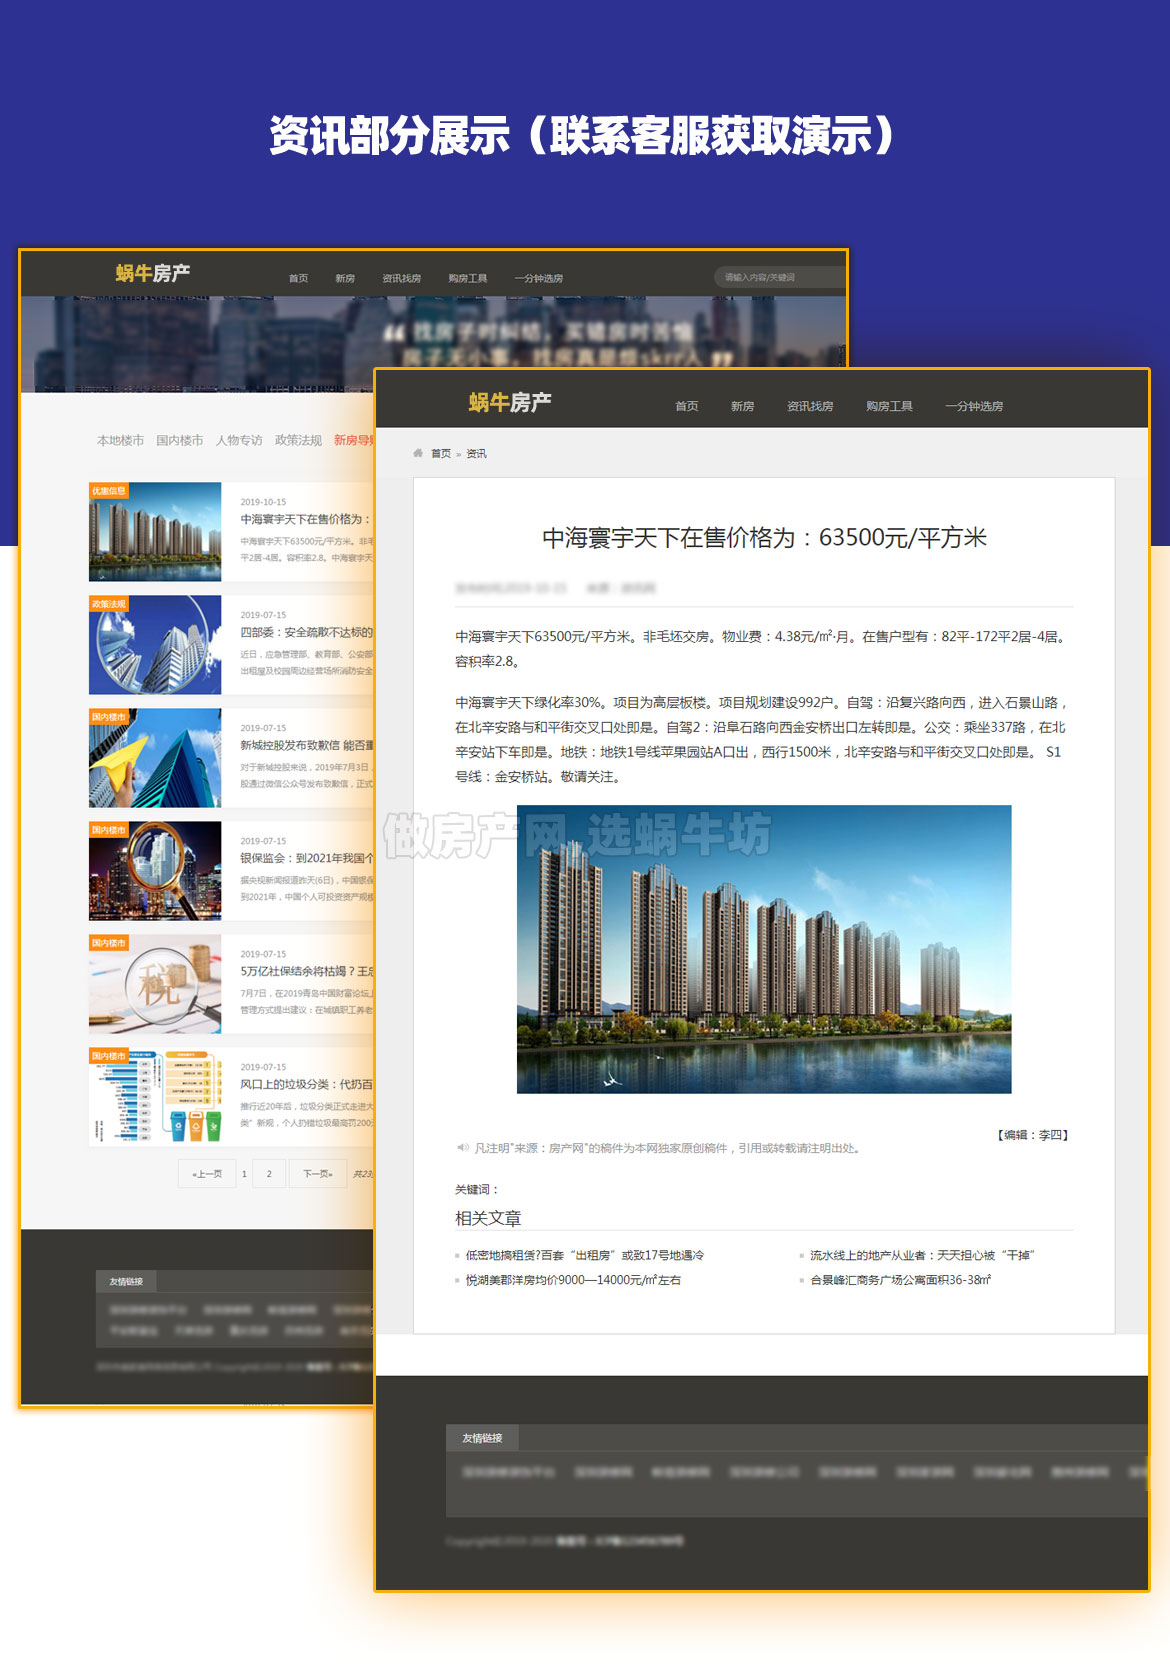Open 首页 in the front window navigation
This screenshot has width=1170, height=1680.
point(686,406)
